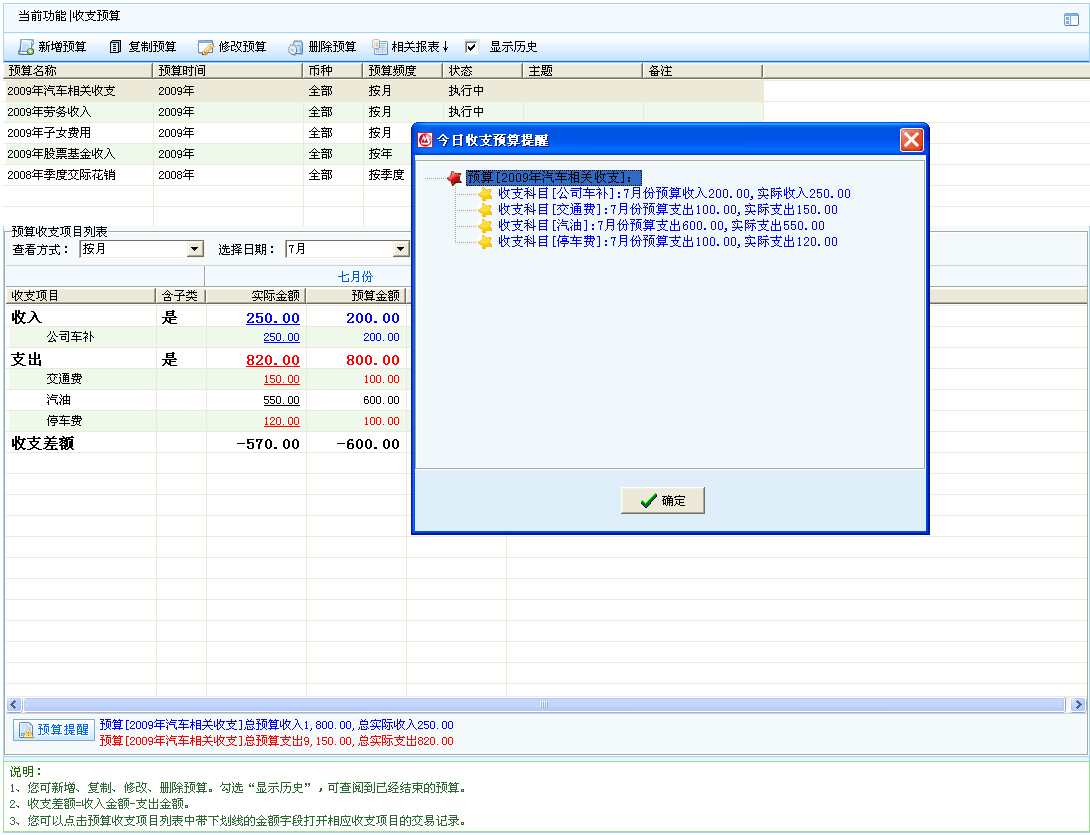Click the panel layout icon at top right
The width and height of the screenshot is (1090, 835).
click(x=1071, y=19)
